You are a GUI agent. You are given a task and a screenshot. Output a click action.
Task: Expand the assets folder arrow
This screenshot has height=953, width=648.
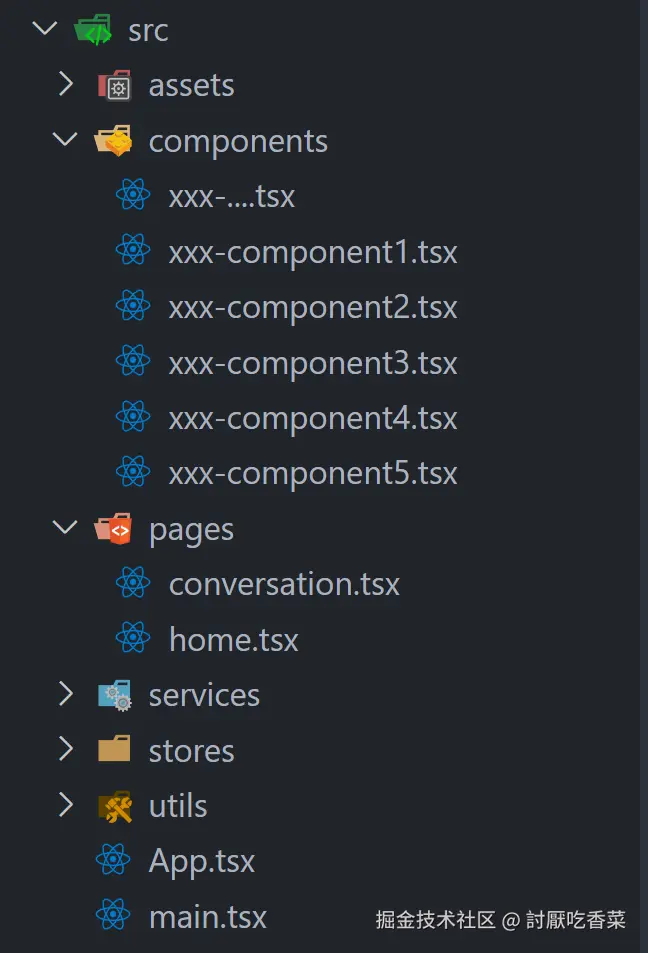(66, 85)
